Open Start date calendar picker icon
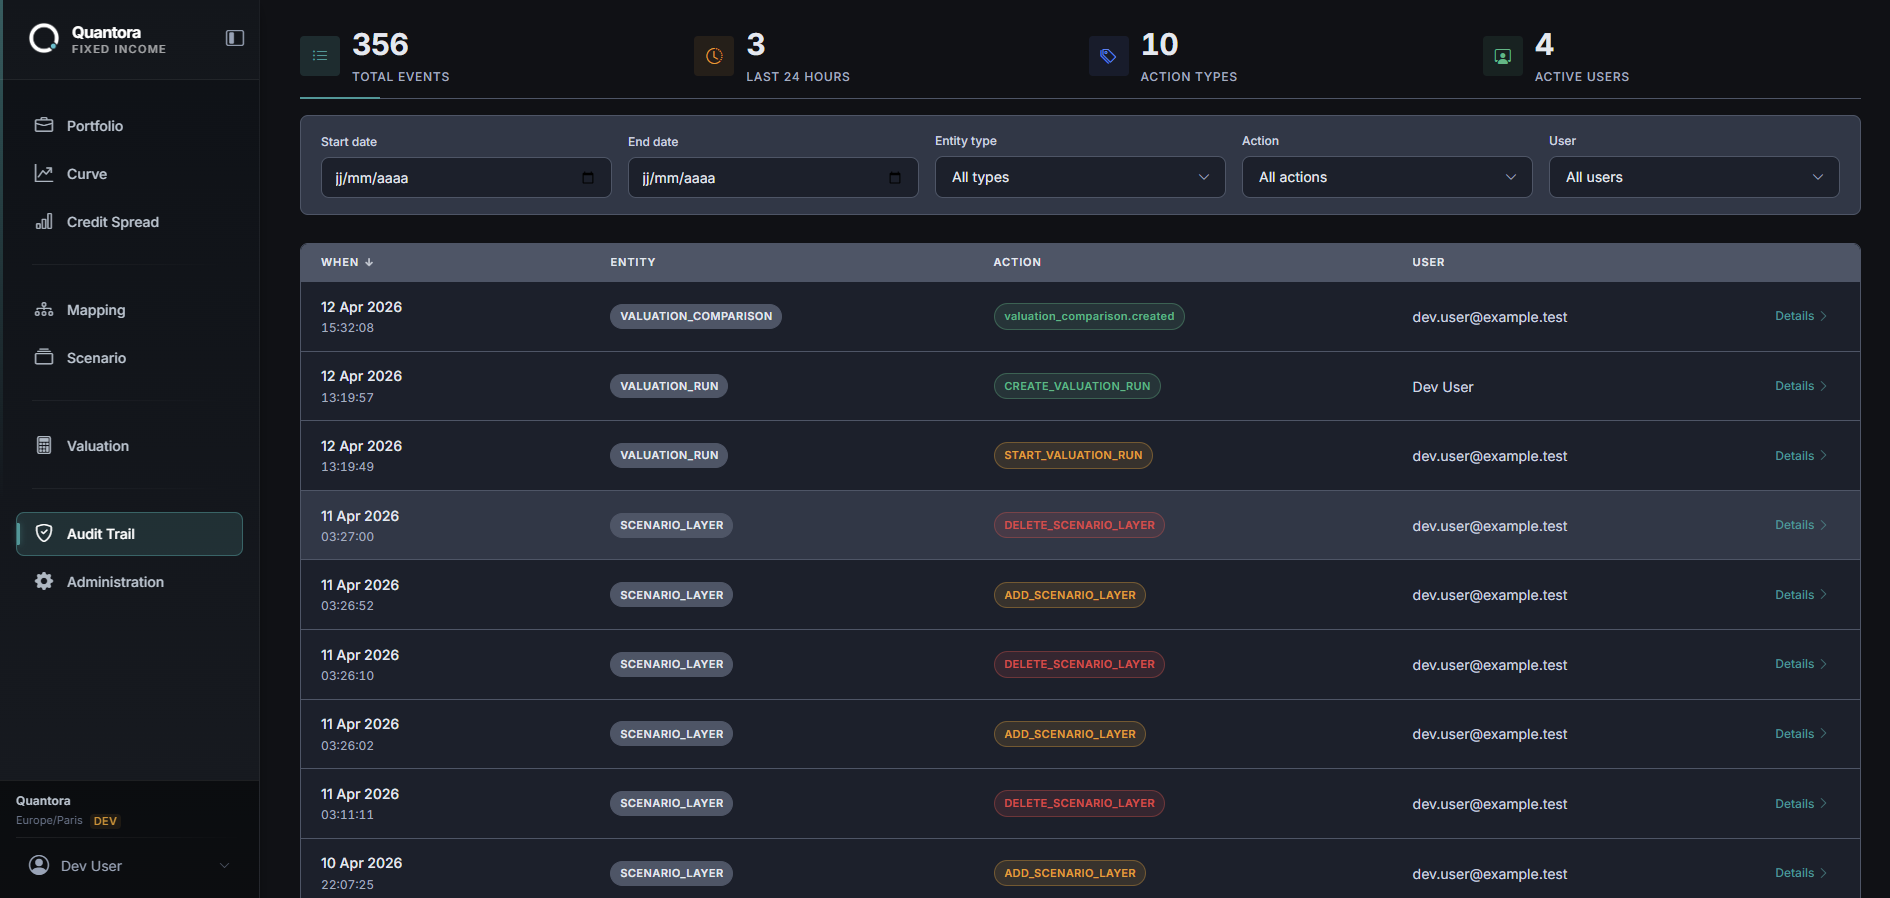Viewport: 1890px width, 898px height. [588, 178]
